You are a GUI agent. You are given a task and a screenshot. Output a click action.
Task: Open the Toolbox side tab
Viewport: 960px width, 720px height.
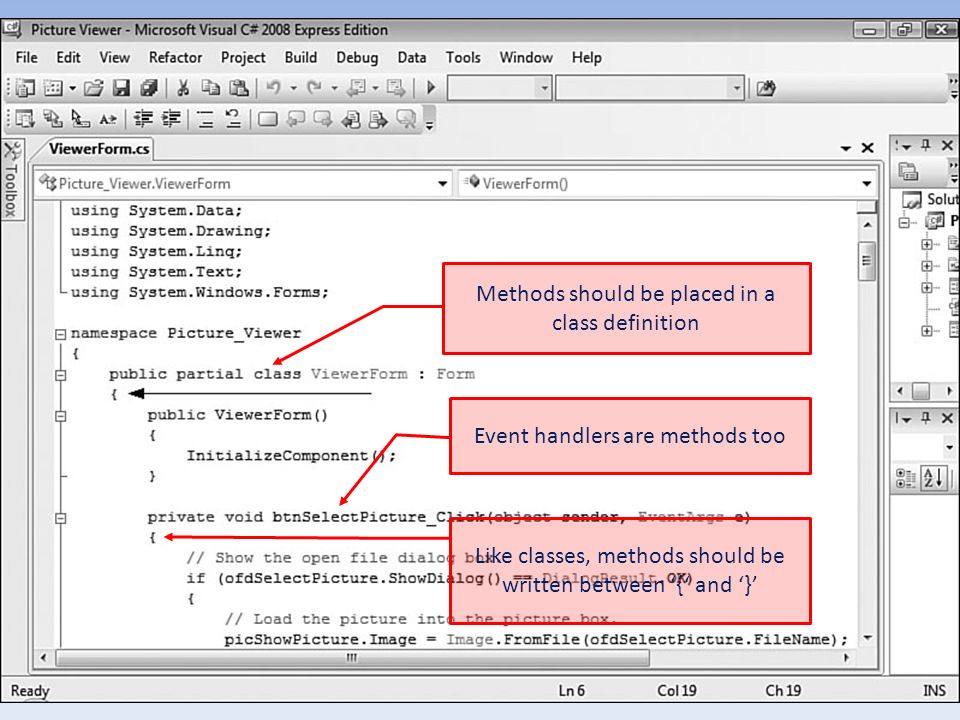[x=12, y=180]
